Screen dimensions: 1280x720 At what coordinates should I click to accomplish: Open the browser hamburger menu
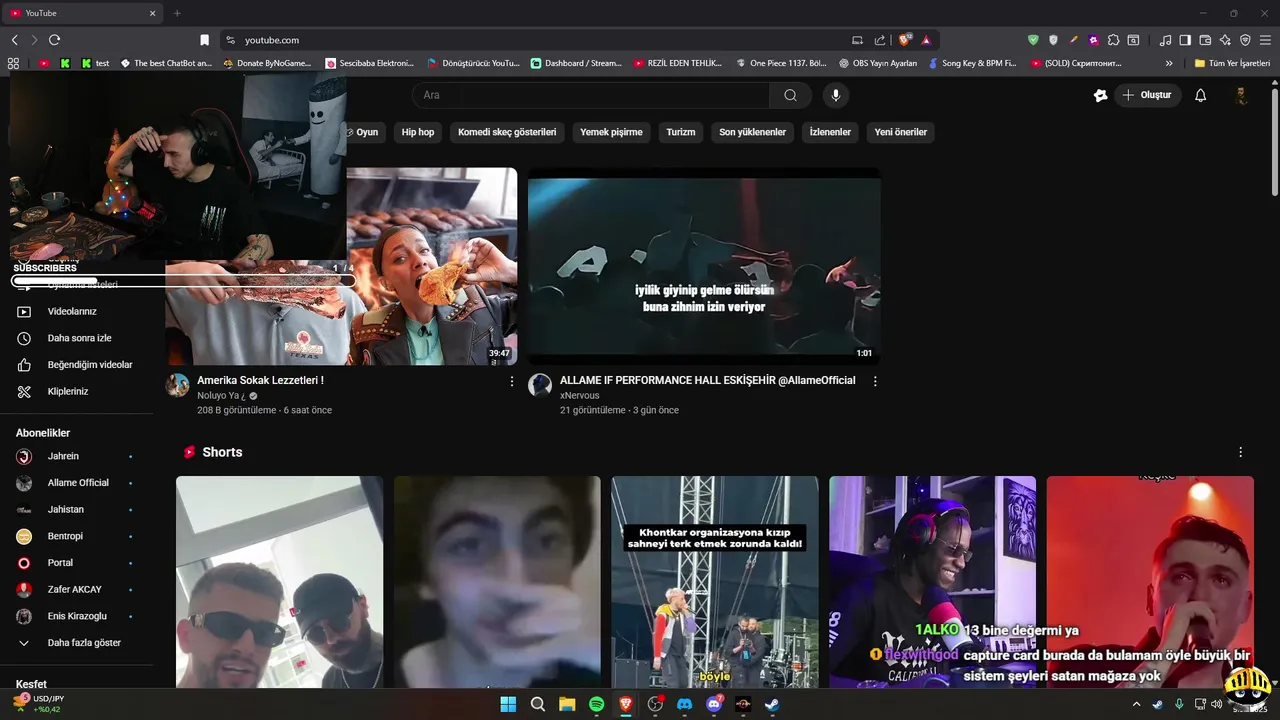pos(1265,40)
